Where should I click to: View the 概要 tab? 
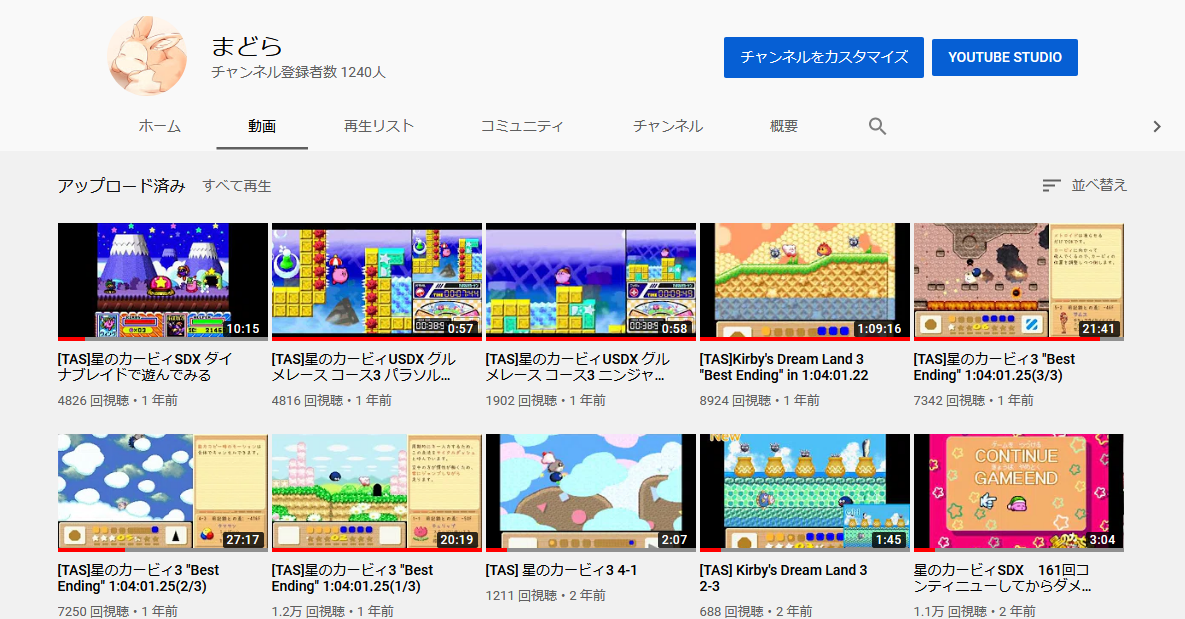coord(784,126)
